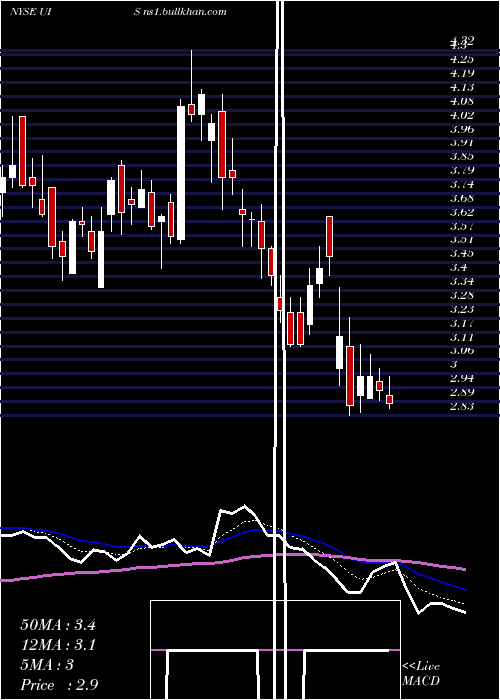This screenshot has height=700, width=500.
Task: Click the 50MA : 3.4 readout
Action: point(58,625)
